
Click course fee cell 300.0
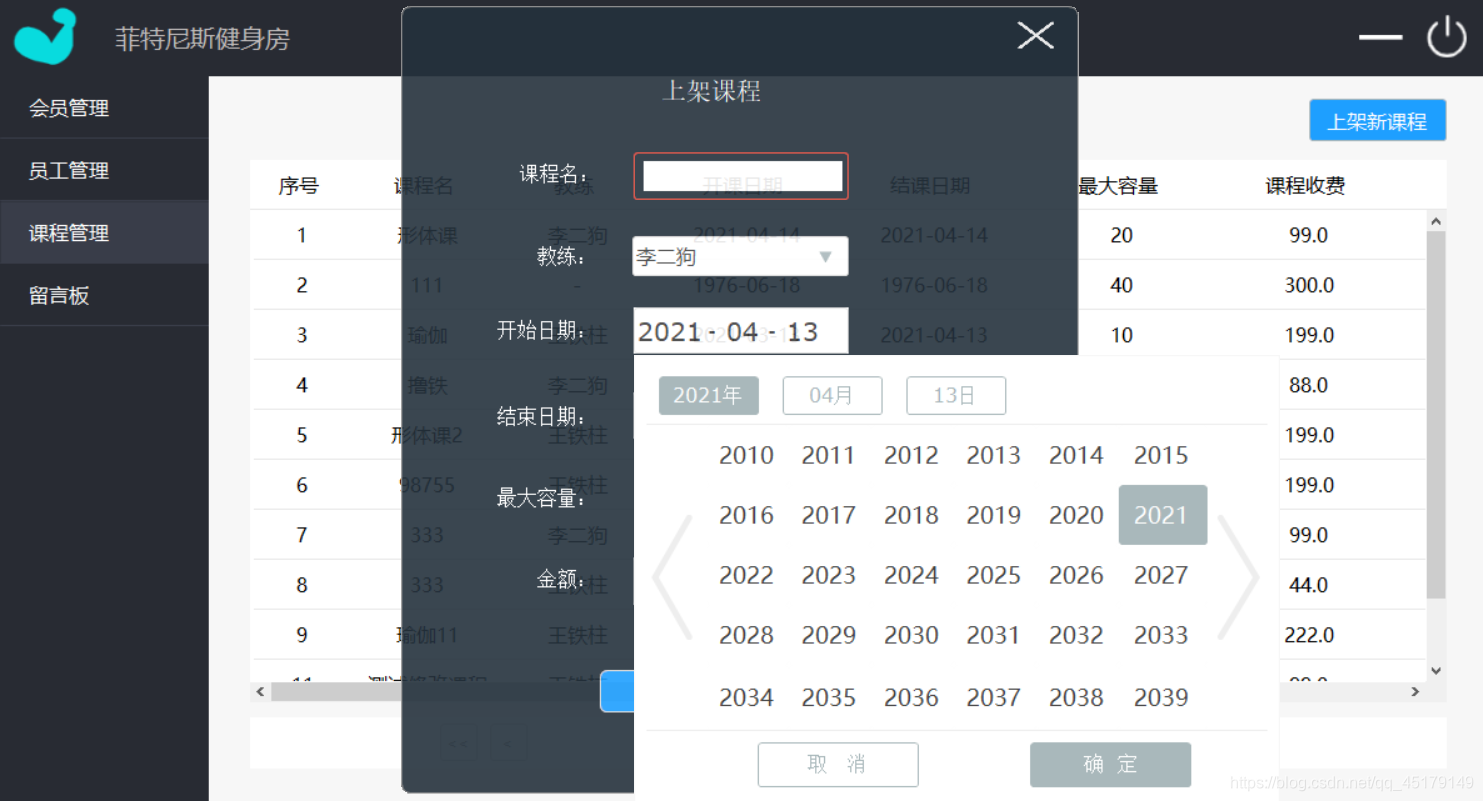point(1309,285)
